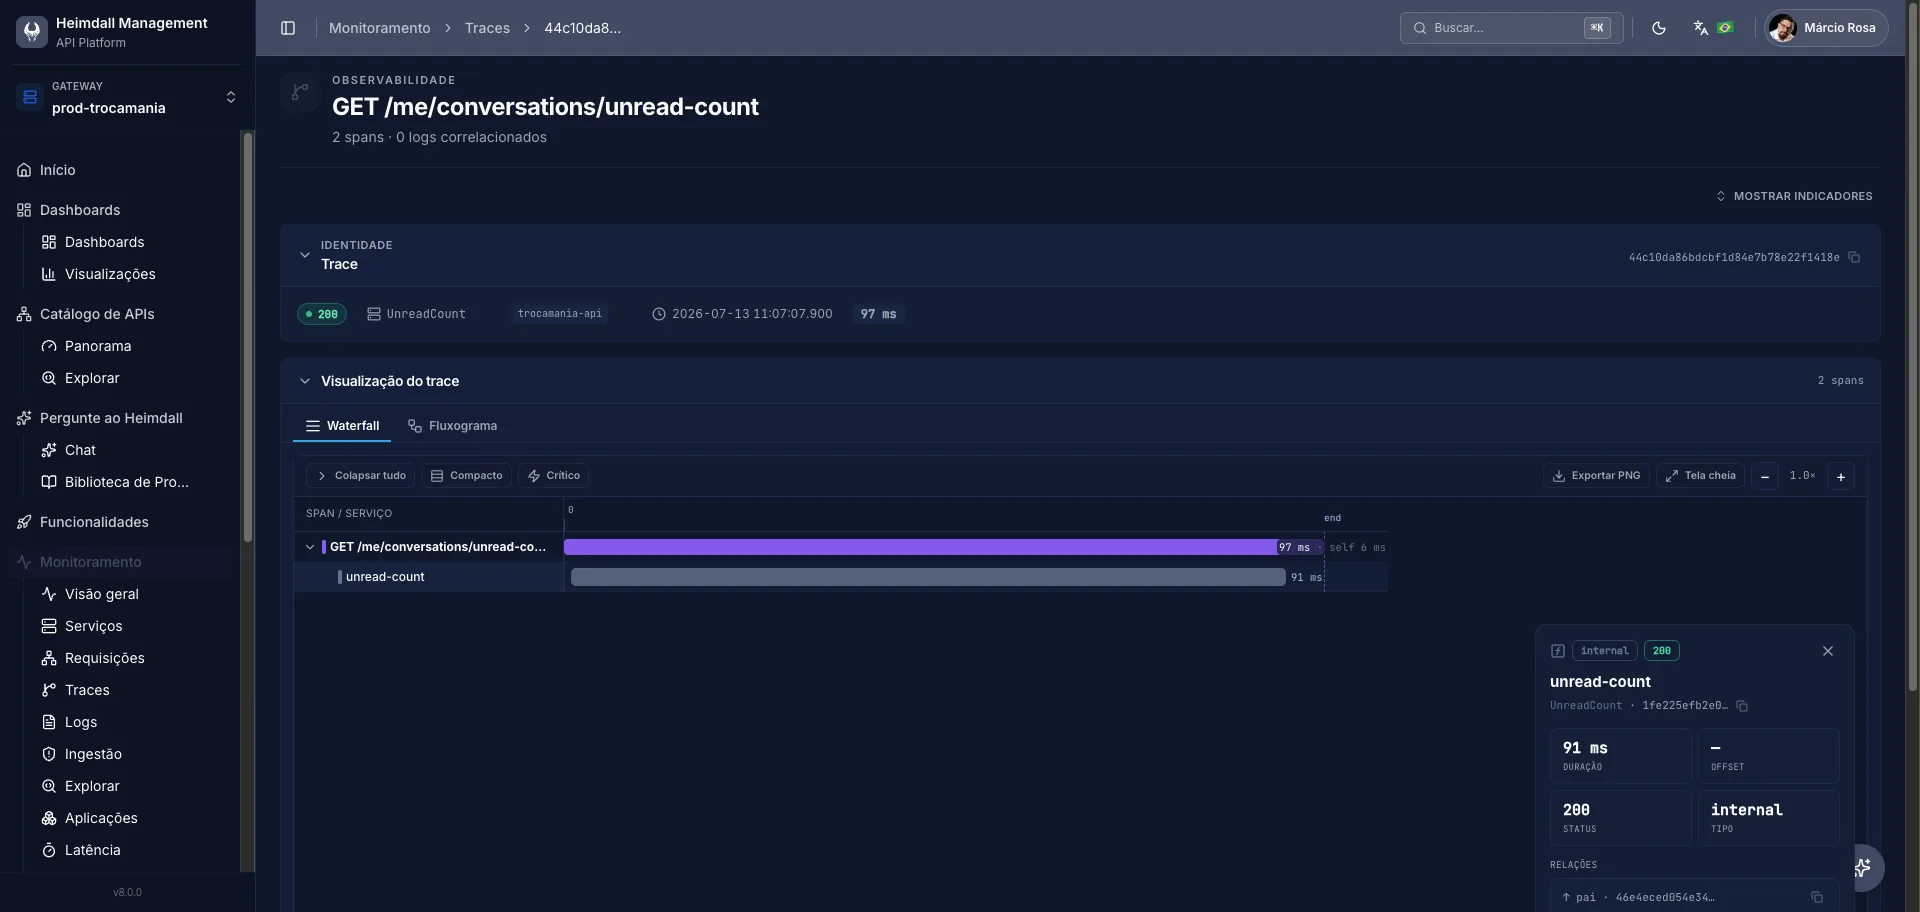Copy the span ID 1fe225efb2e0
The width and height of the screenshot is (1920, 912).
[1742, 706]
